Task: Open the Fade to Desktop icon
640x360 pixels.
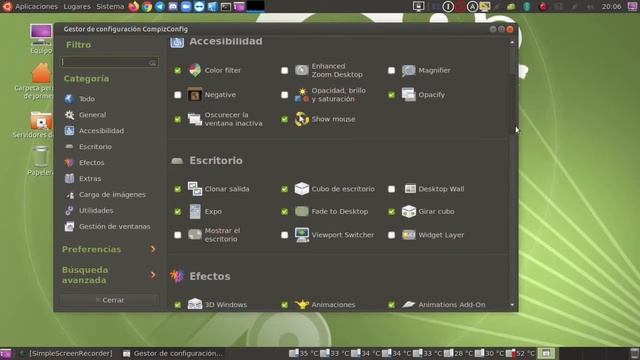Action: pos(302,211)
